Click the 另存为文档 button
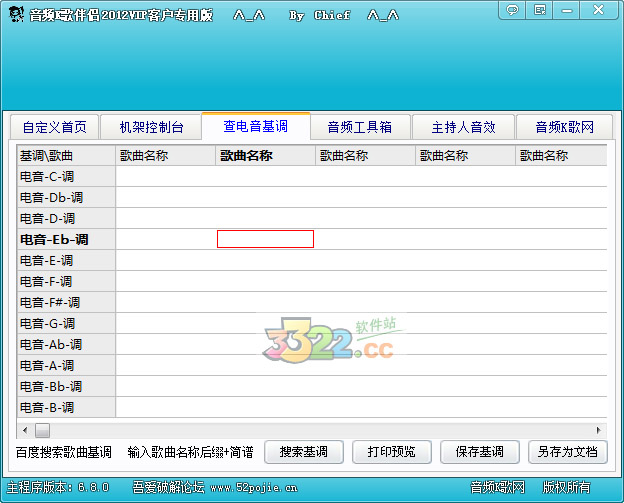624x503 pixels. pos(567,452)
